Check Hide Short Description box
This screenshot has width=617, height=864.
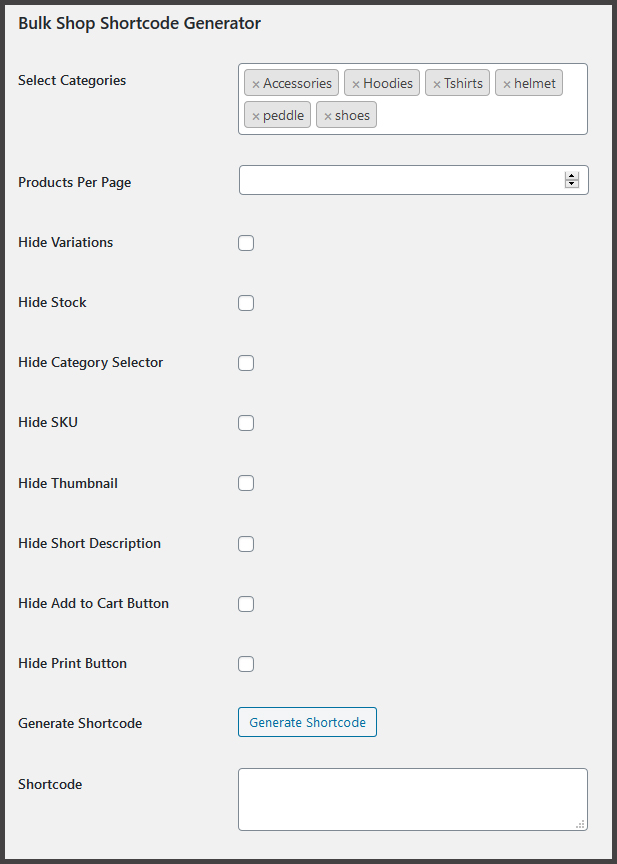[x=246, y=544]
